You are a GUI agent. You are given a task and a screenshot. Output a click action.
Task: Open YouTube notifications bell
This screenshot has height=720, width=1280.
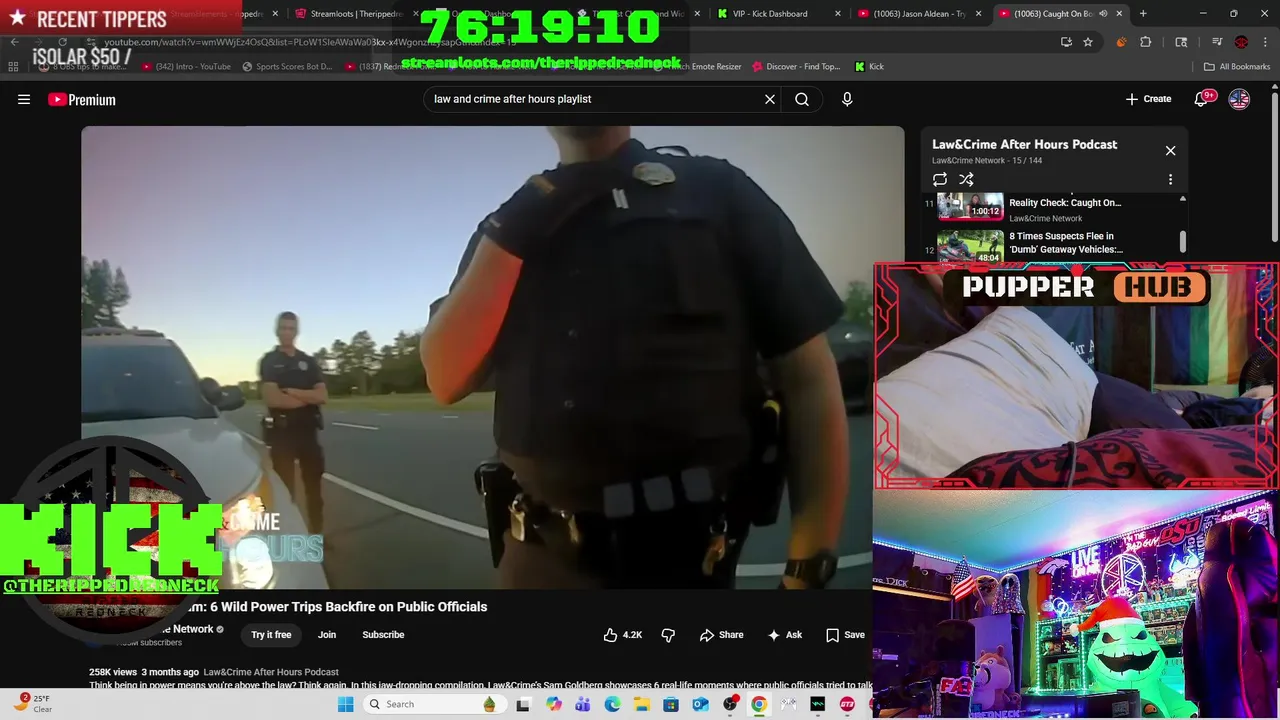click(1201, 99)
